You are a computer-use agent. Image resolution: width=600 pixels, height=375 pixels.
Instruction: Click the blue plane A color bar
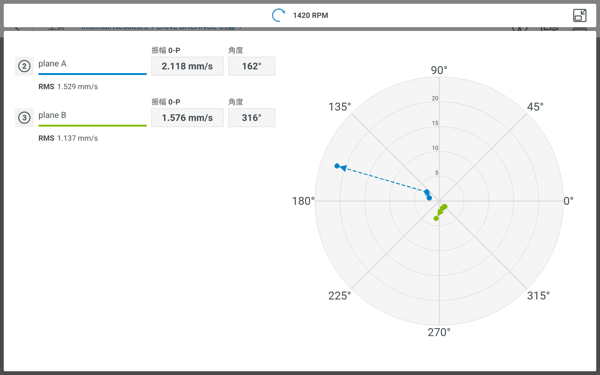point(92,74)
